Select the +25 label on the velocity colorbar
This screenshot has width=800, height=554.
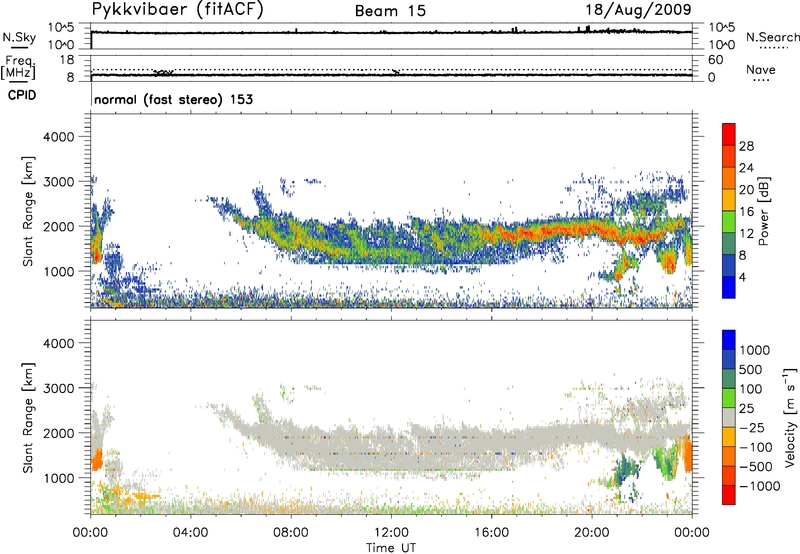click(747, 409)
